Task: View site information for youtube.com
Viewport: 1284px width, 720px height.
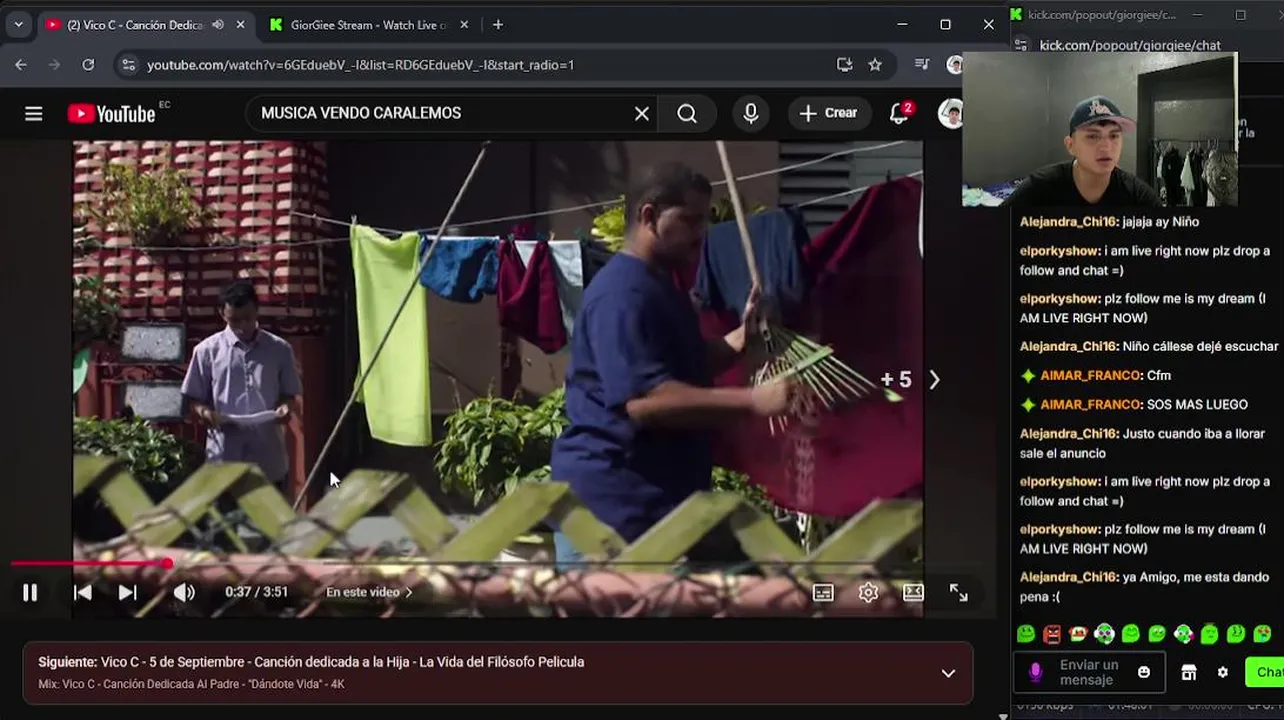Action: [128, 65]
